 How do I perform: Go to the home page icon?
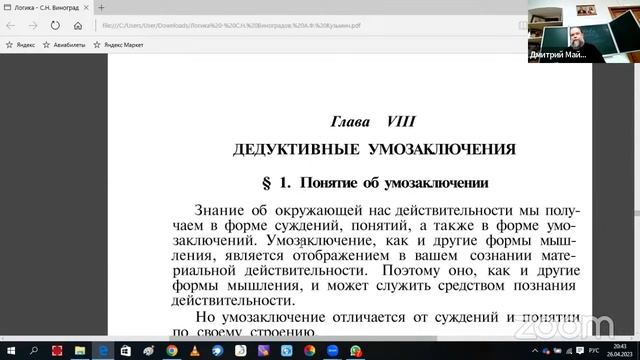(x=78, y=26)
